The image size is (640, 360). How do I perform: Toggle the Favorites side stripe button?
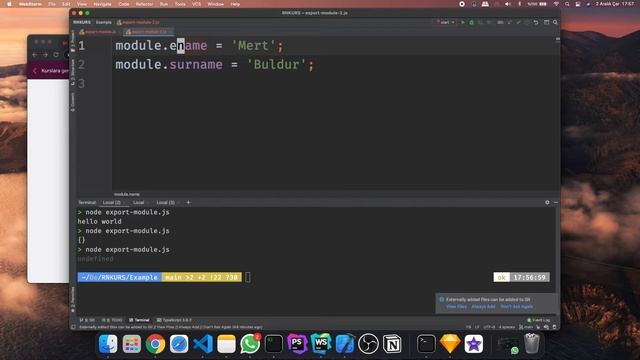[x=73, y=299]
